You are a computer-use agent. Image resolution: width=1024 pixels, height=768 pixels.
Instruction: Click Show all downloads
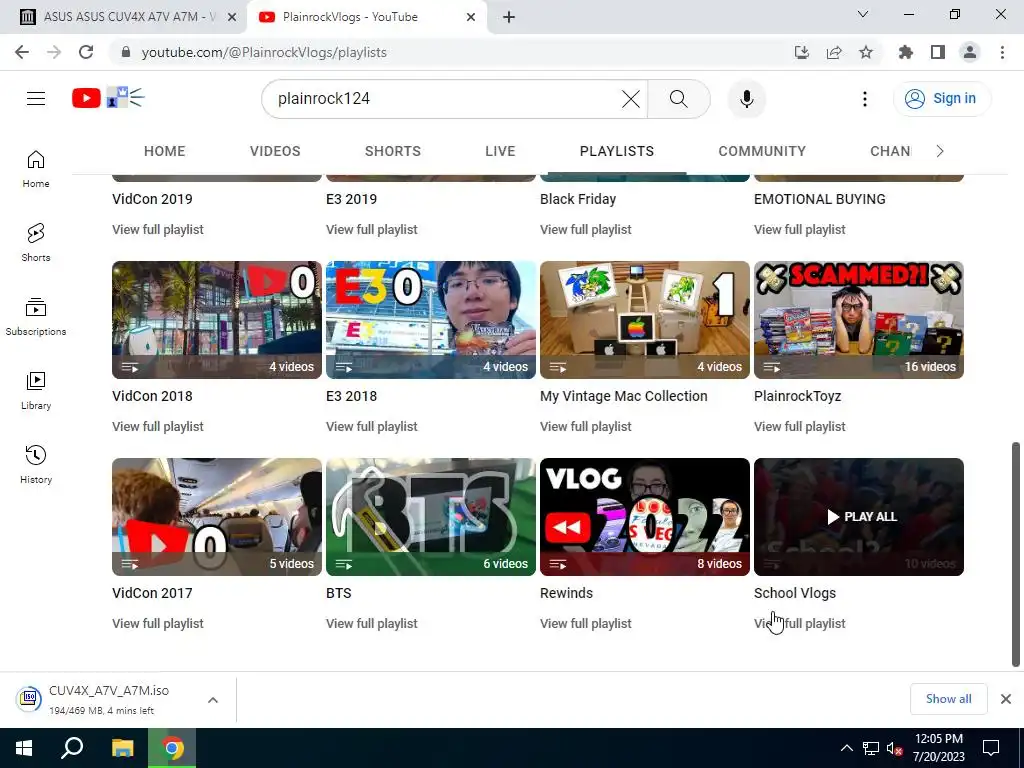(x=948, y=699)
